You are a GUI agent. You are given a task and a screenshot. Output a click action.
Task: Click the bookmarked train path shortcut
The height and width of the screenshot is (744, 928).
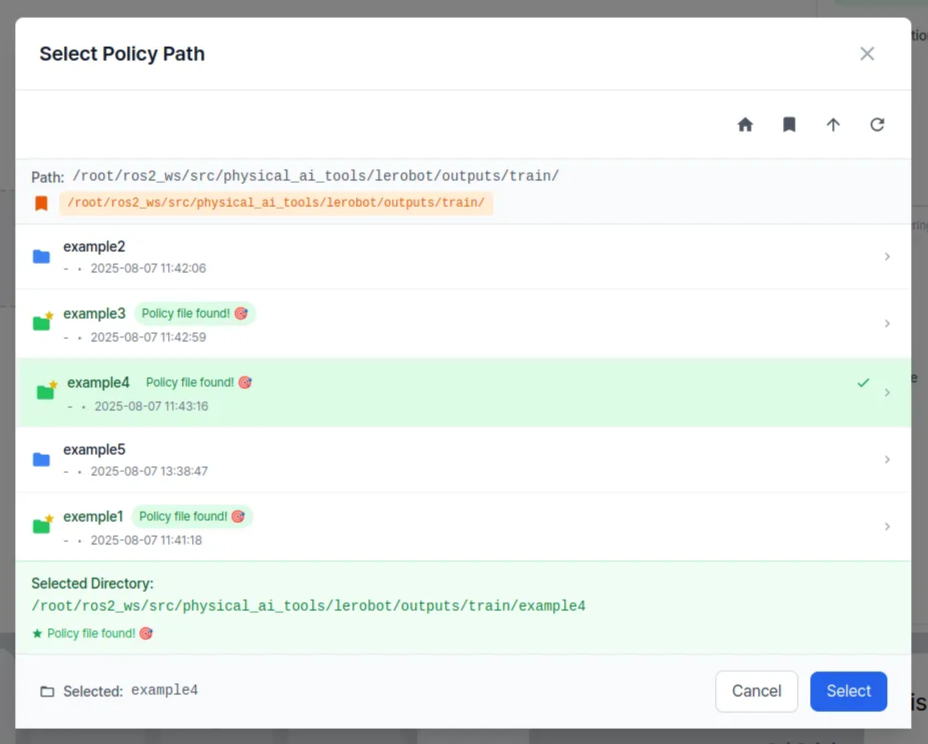point(277,202)
